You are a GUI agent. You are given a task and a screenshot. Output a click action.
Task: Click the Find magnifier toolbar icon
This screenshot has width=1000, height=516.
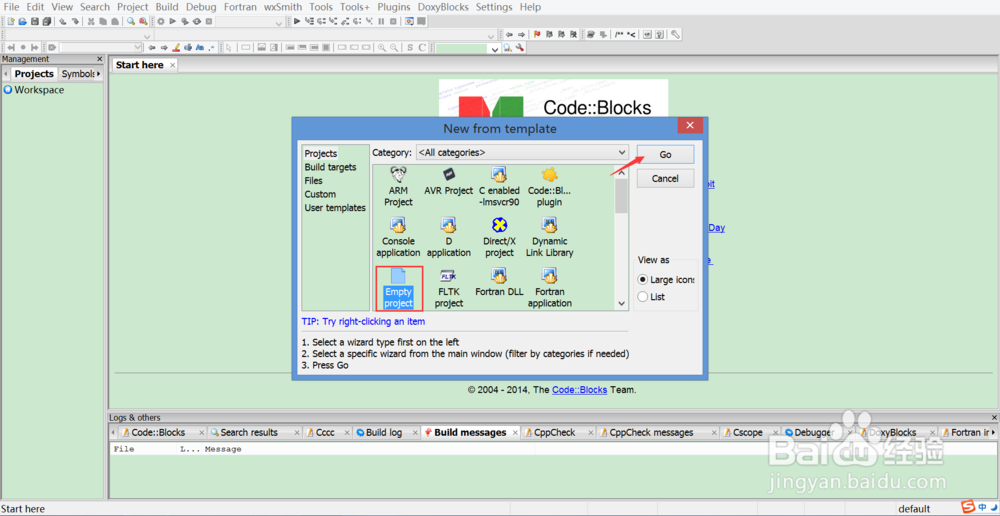click(131, 21)
